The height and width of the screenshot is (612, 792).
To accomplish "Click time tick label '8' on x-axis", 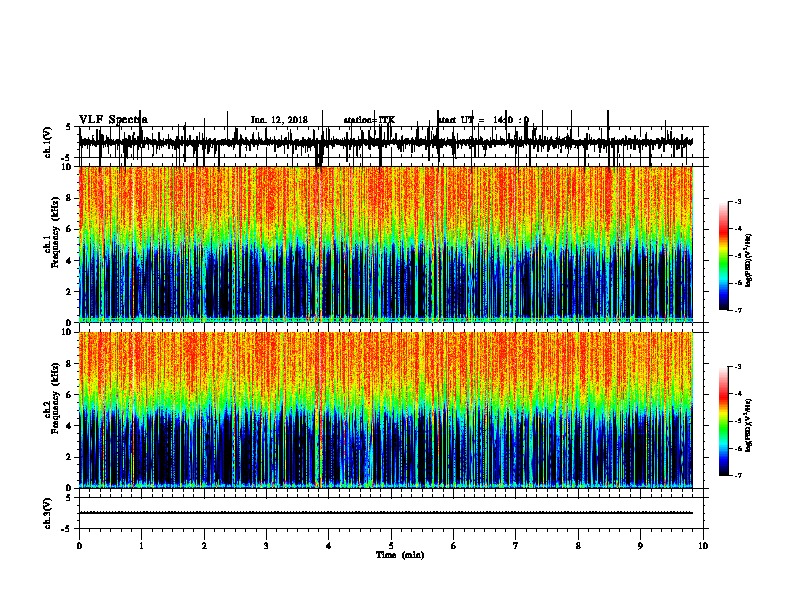I will (578, 546).
